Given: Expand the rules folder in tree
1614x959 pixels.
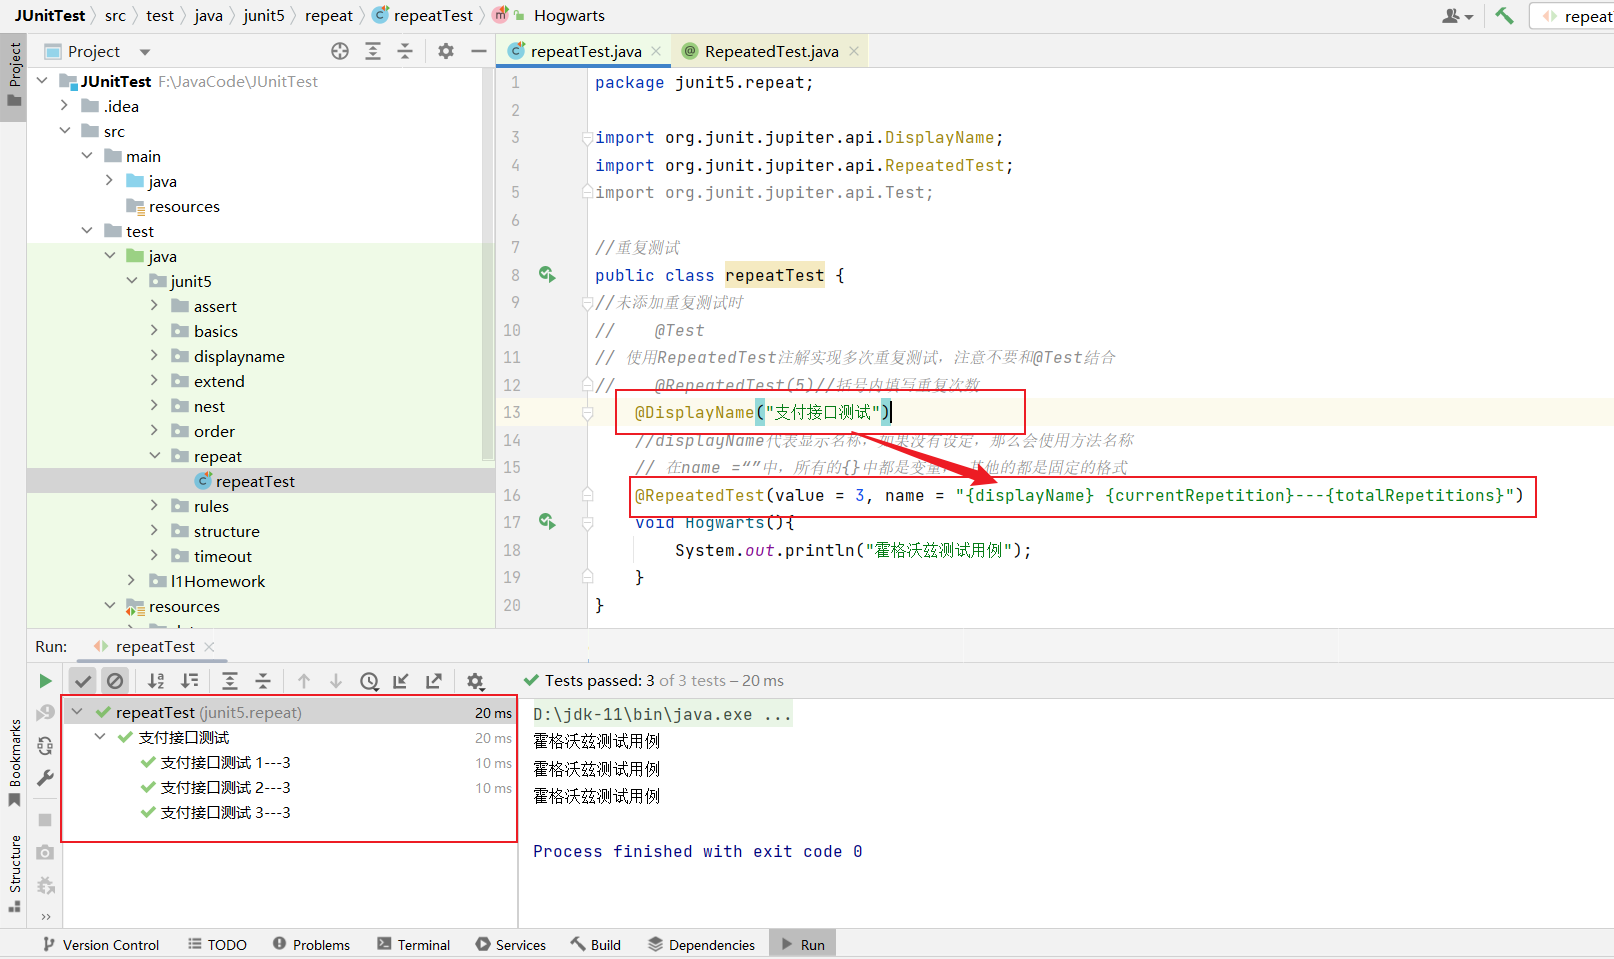Looking at the screenshot, I should coord(154,506).
